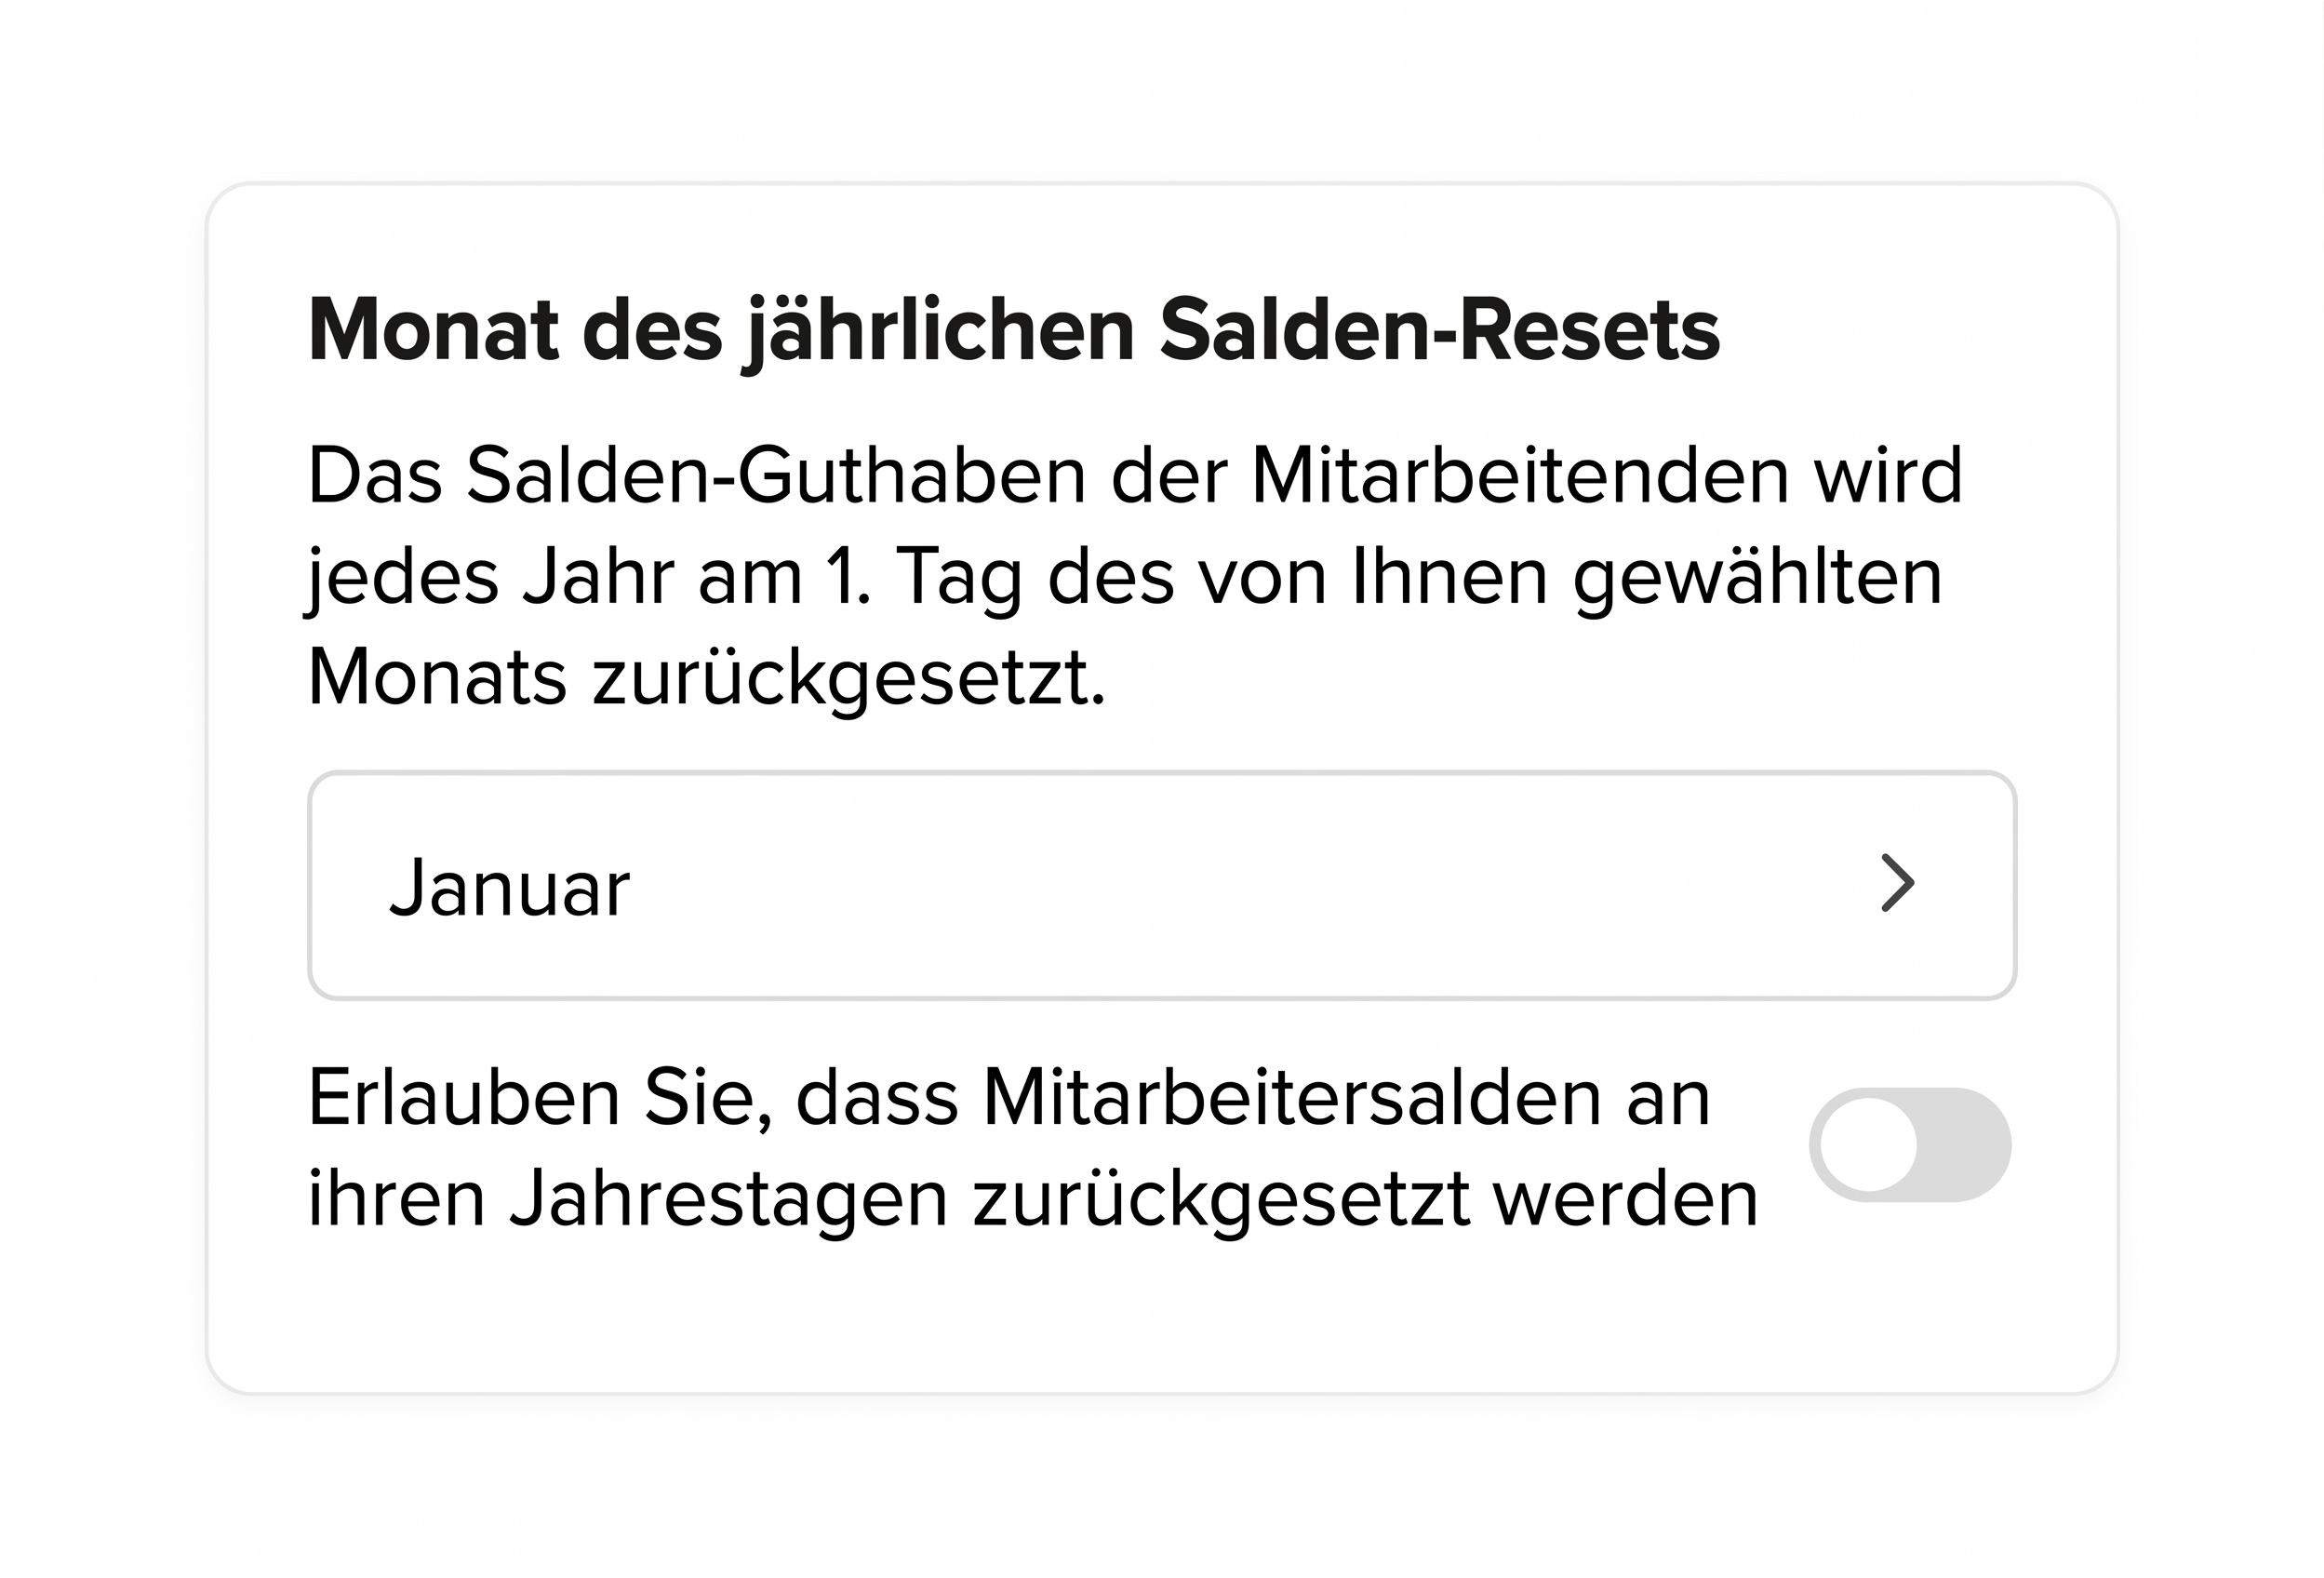Click "Das Salden-Guthaben der Mitarbeitenden wird" line

pyautogui.click(x=1134, y=475)
